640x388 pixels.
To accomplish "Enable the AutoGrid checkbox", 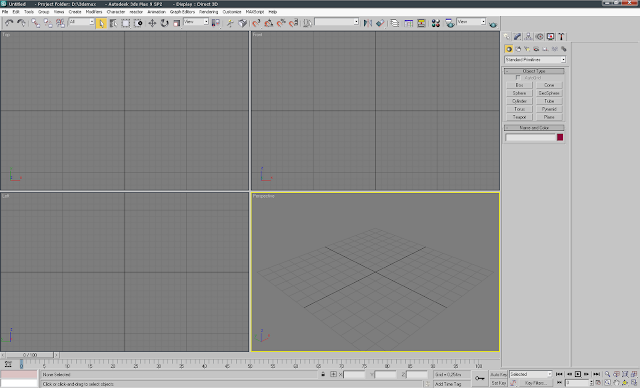I will [x=518, y=78].
